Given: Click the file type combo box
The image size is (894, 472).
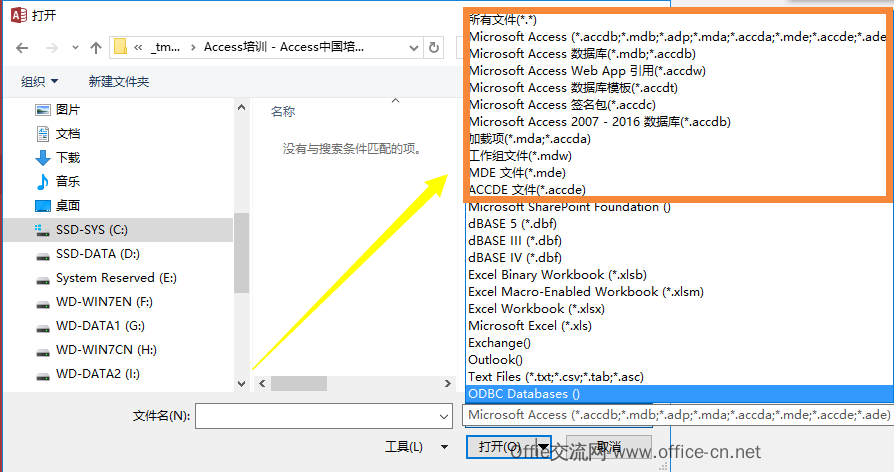Looking at the screenshot, I should click(x=677, y=415).
